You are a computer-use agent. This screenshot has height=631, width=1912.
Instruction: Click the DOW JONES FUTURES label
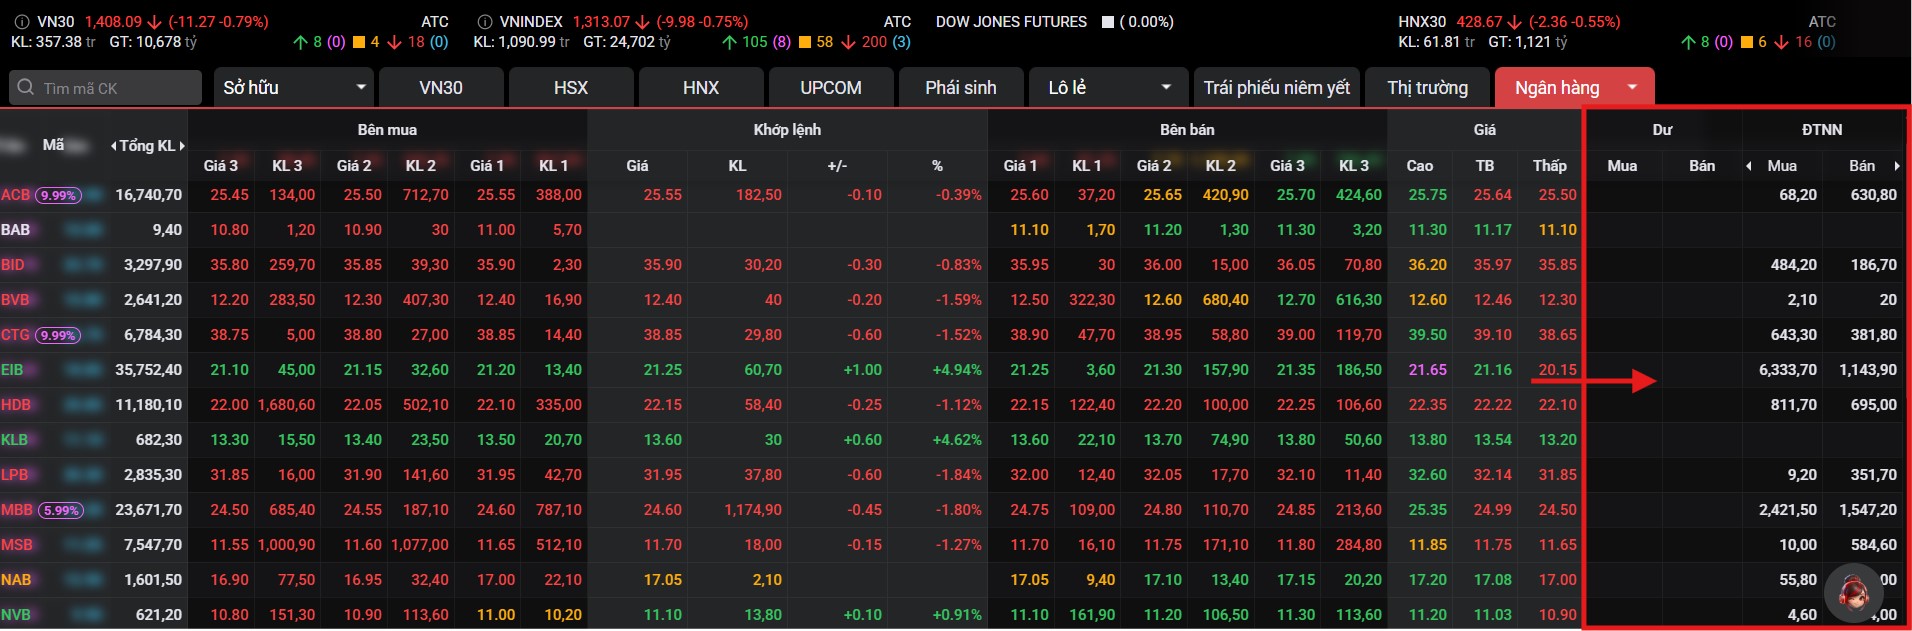click(1011, 22)
